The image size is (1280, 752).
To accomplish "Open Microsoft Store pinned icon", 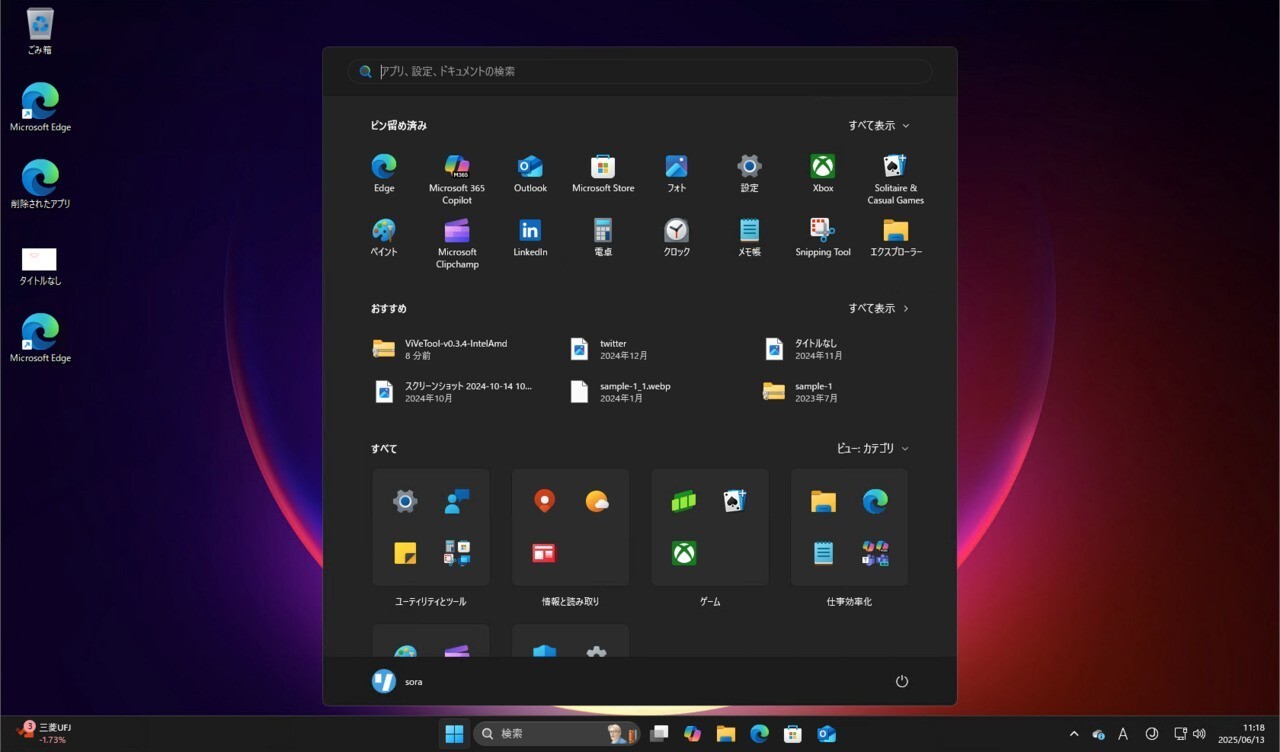I will point(603,167).
